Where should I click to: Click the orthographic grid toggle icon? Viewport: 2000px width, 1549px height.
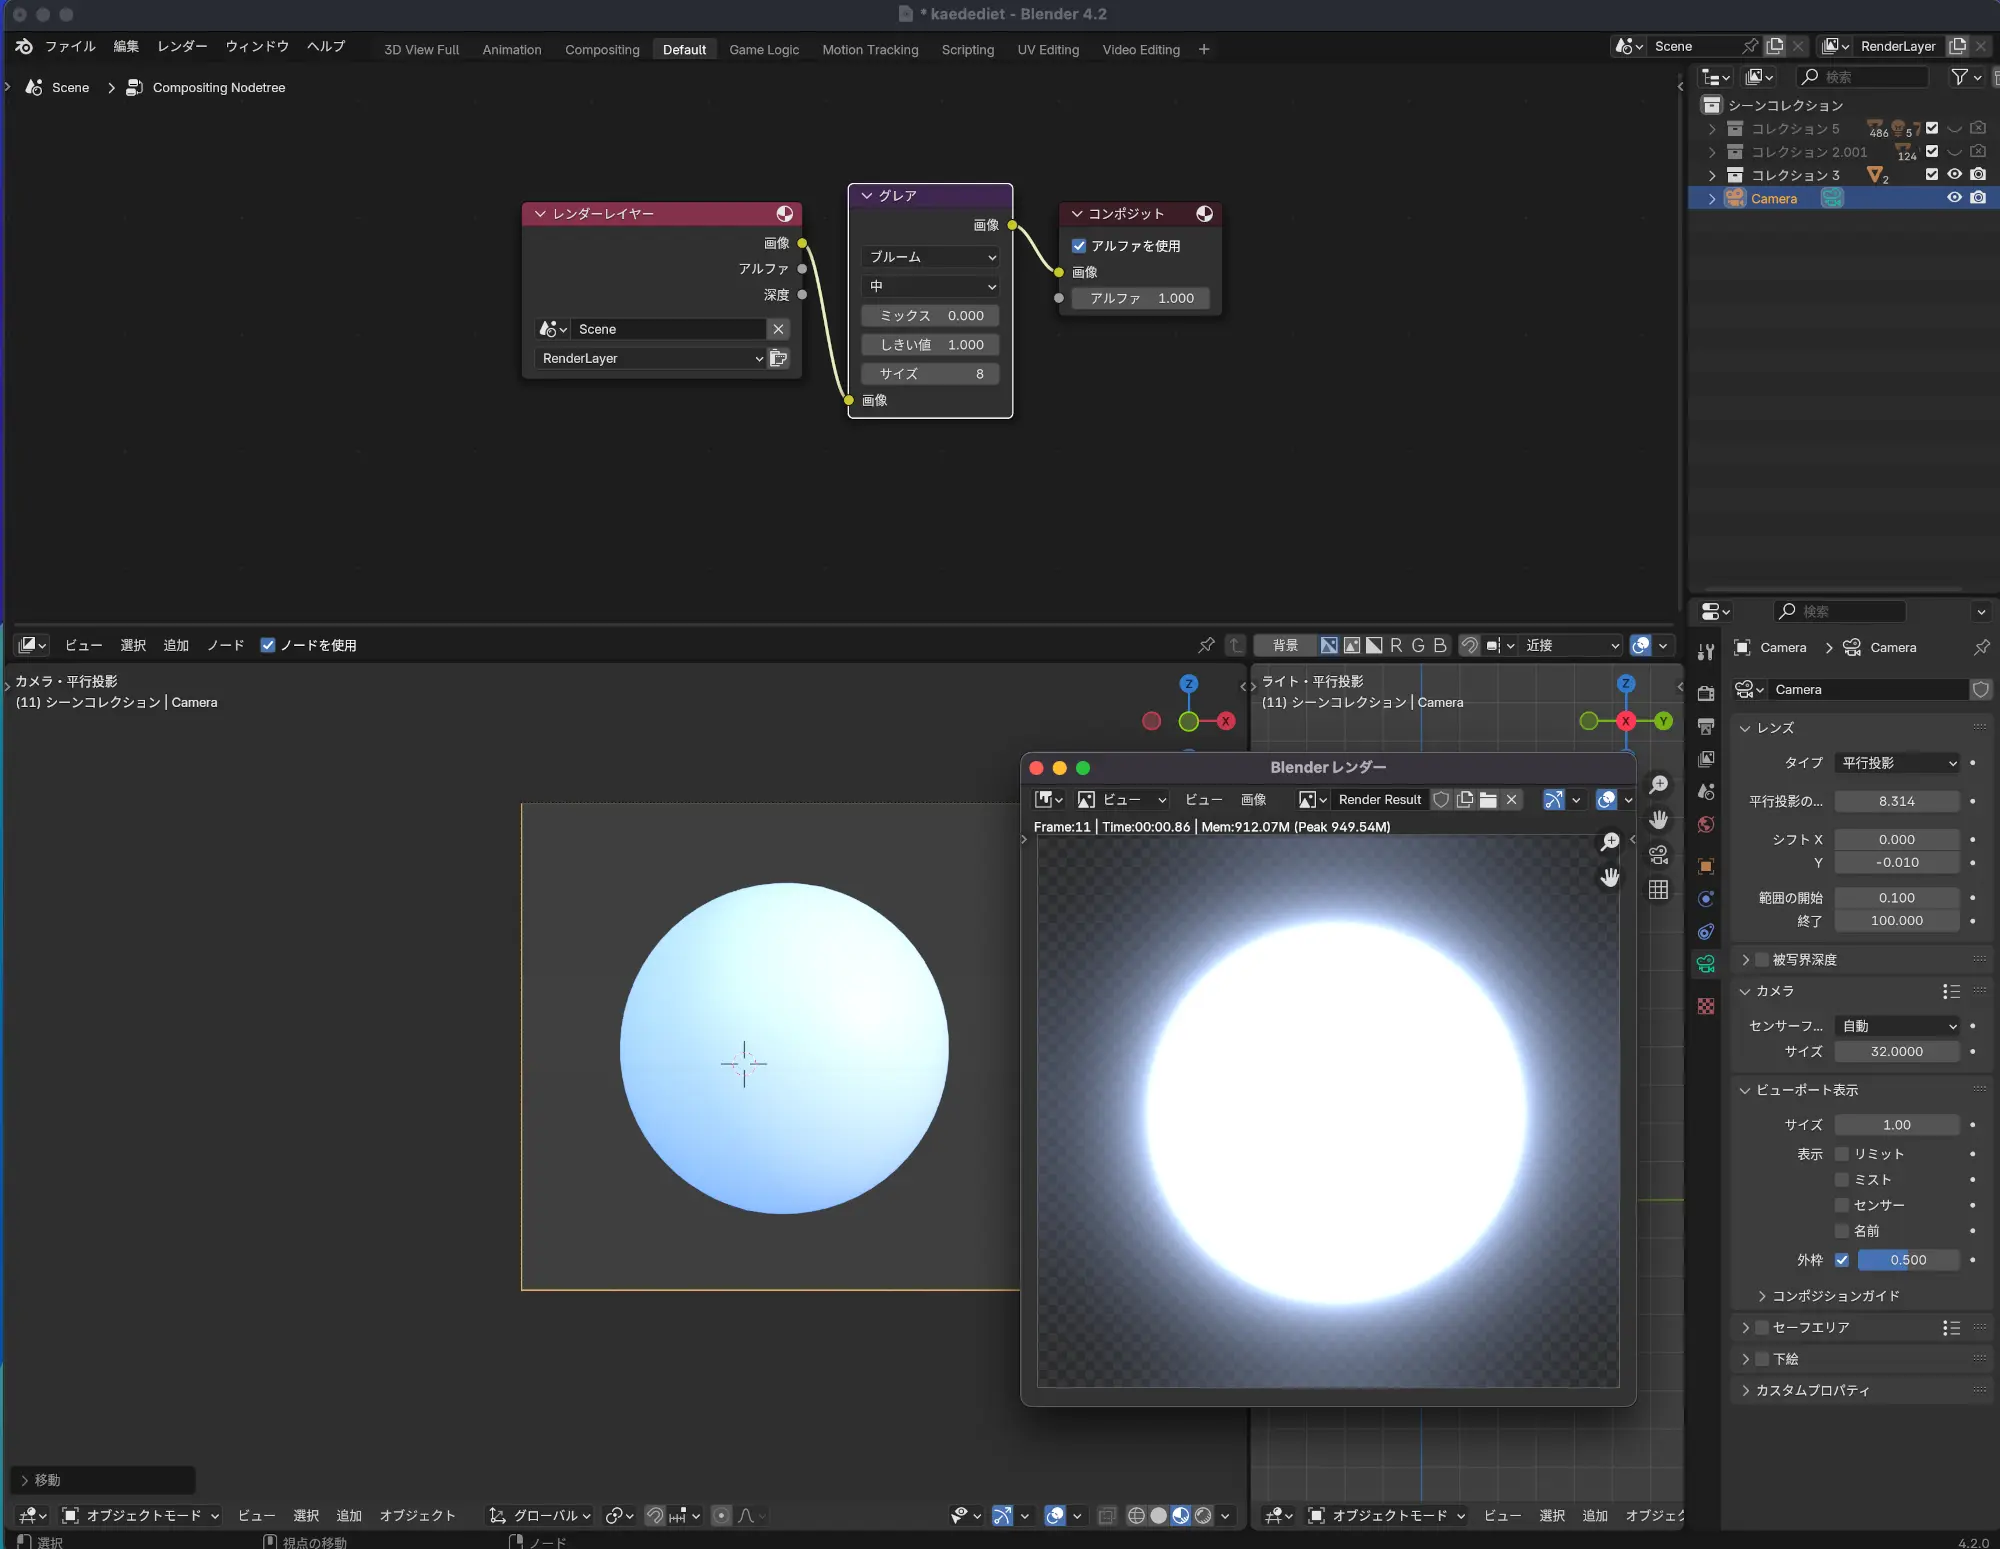[x=1658, y=889]
